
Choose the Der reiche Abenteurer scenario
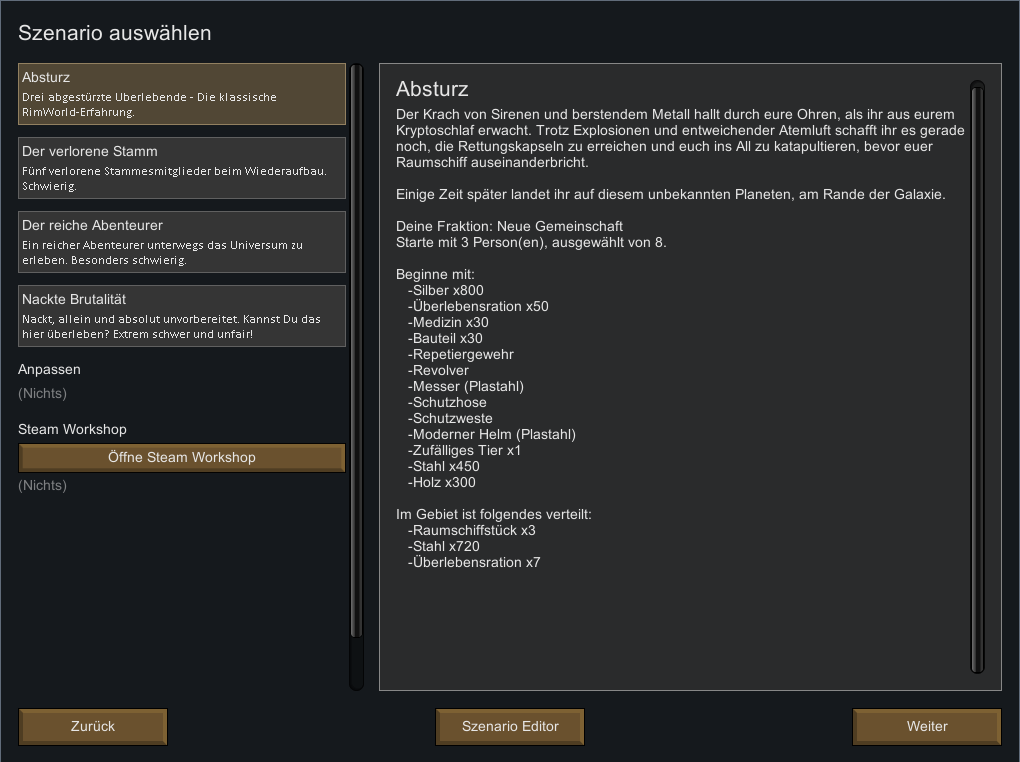pyautogui.click(x=181, y=242)
